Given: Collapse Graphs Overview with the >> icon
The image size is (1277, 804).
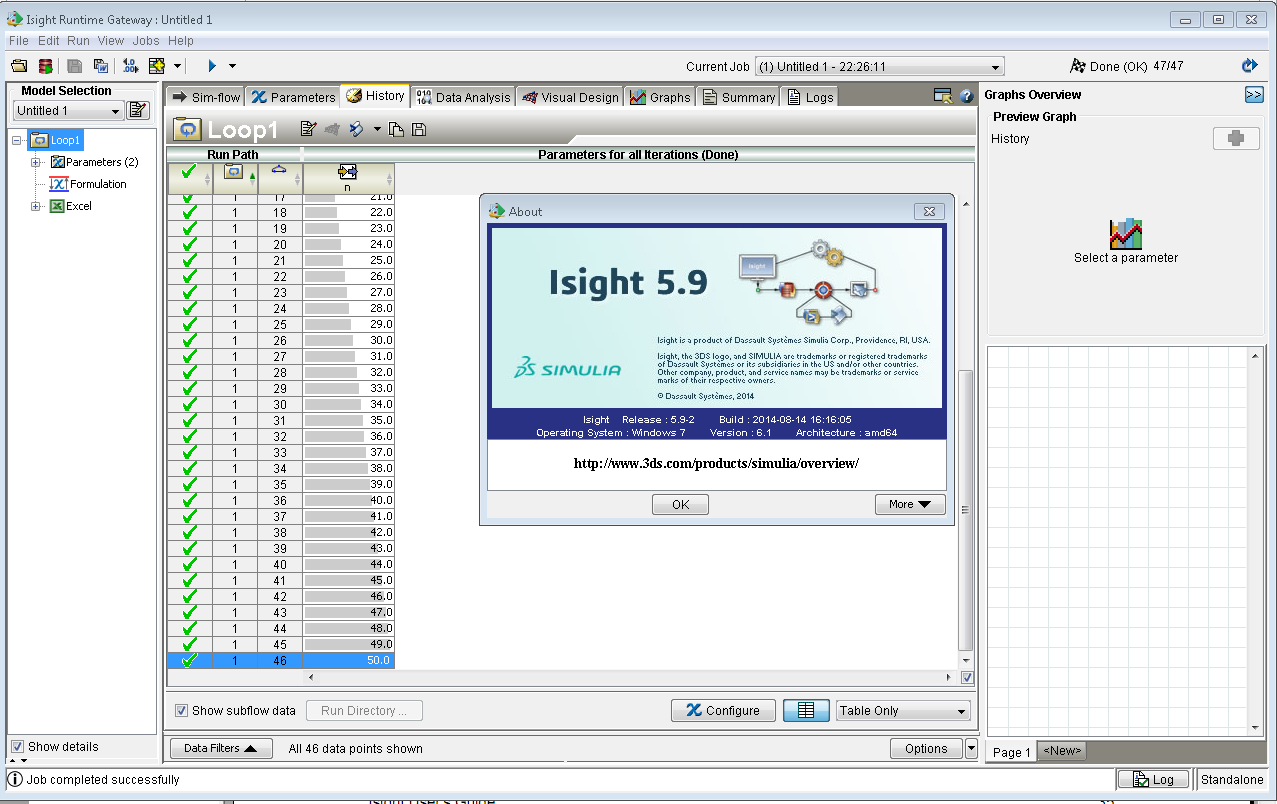Looking at the screenshot, I should click(x=1254, y=94).
